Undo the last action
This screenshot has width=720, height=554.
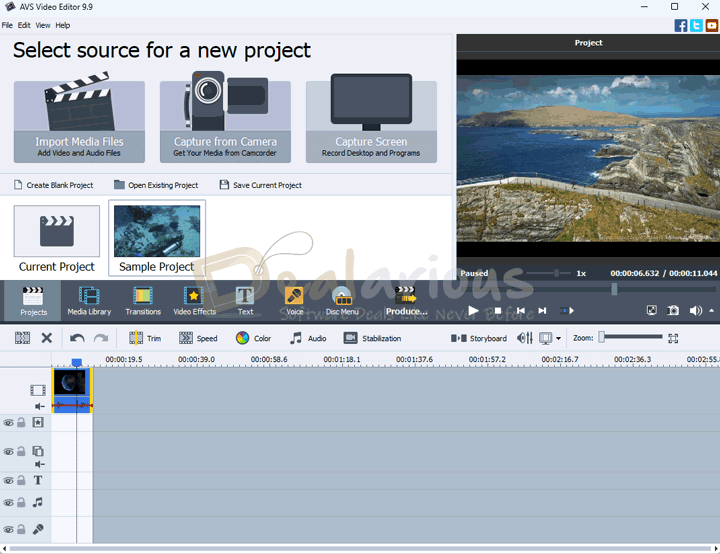pyautogui.click(x=77, y=339)
